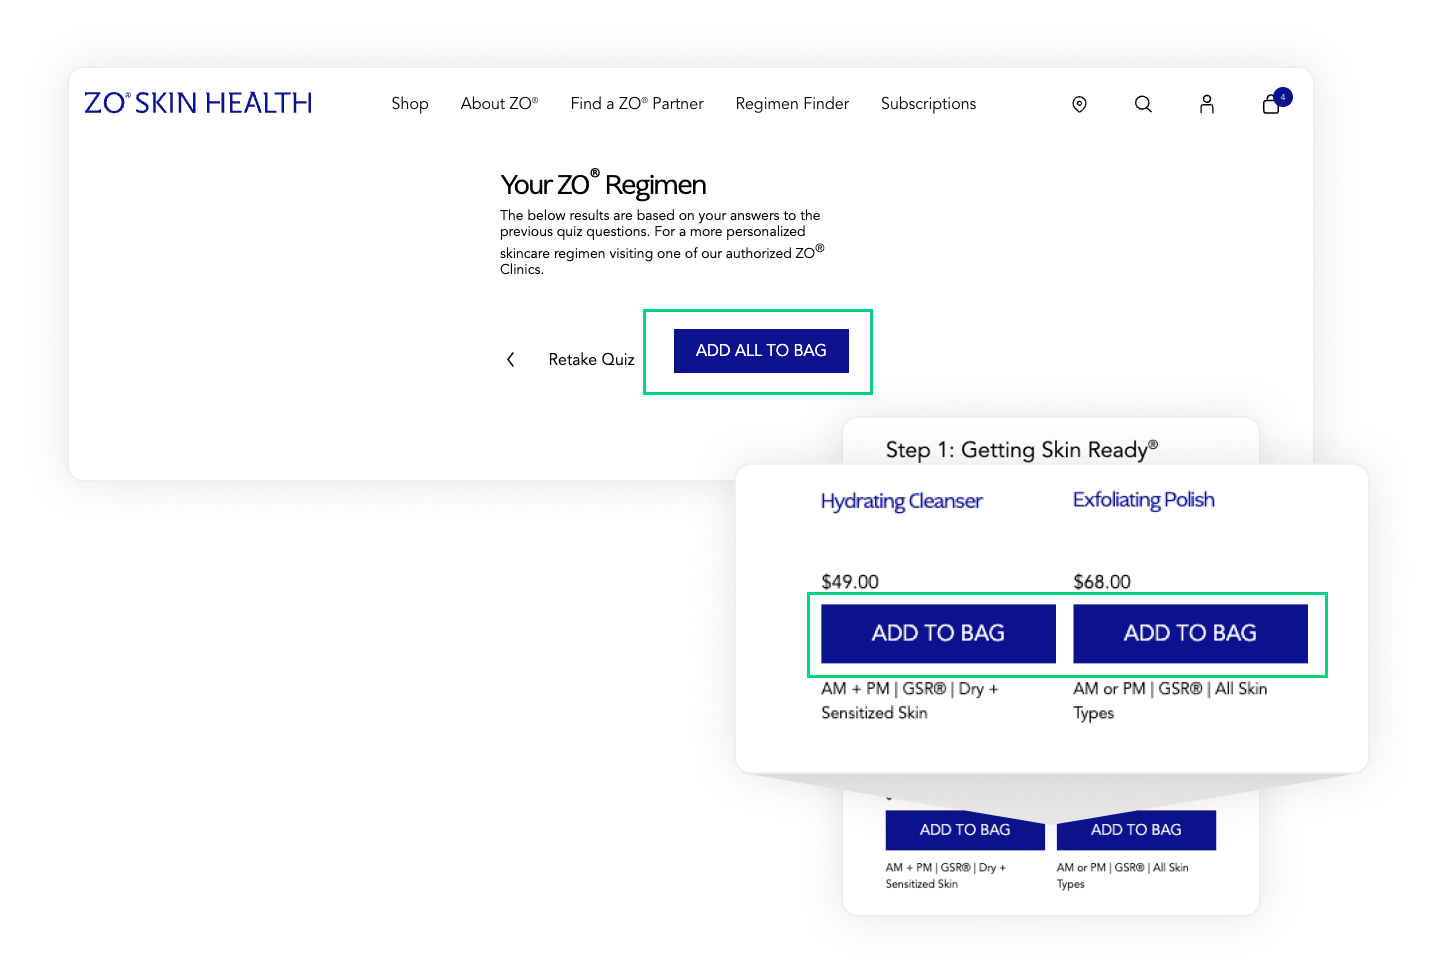Image resolution: width=1440 pixels, height=960 pixels.
Task: Open the Shop menu
Action: pyautogui.click(x=410, y=103)
